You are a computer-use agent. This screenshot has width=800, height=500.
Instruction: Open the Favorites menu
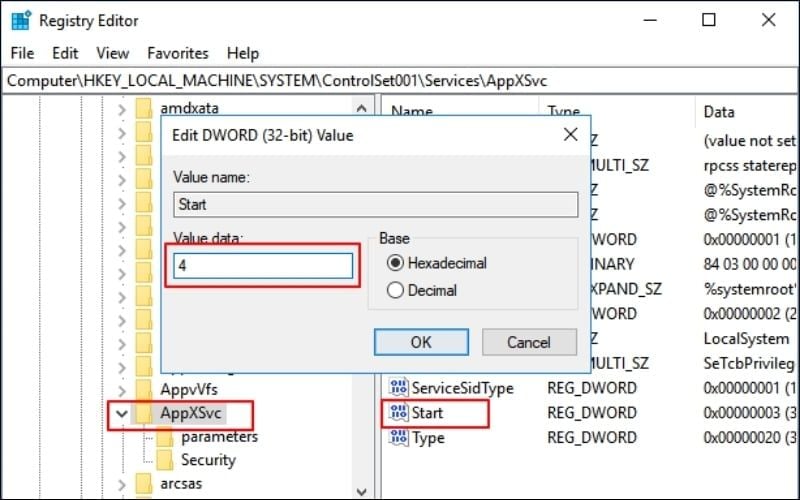pos(178,53)
